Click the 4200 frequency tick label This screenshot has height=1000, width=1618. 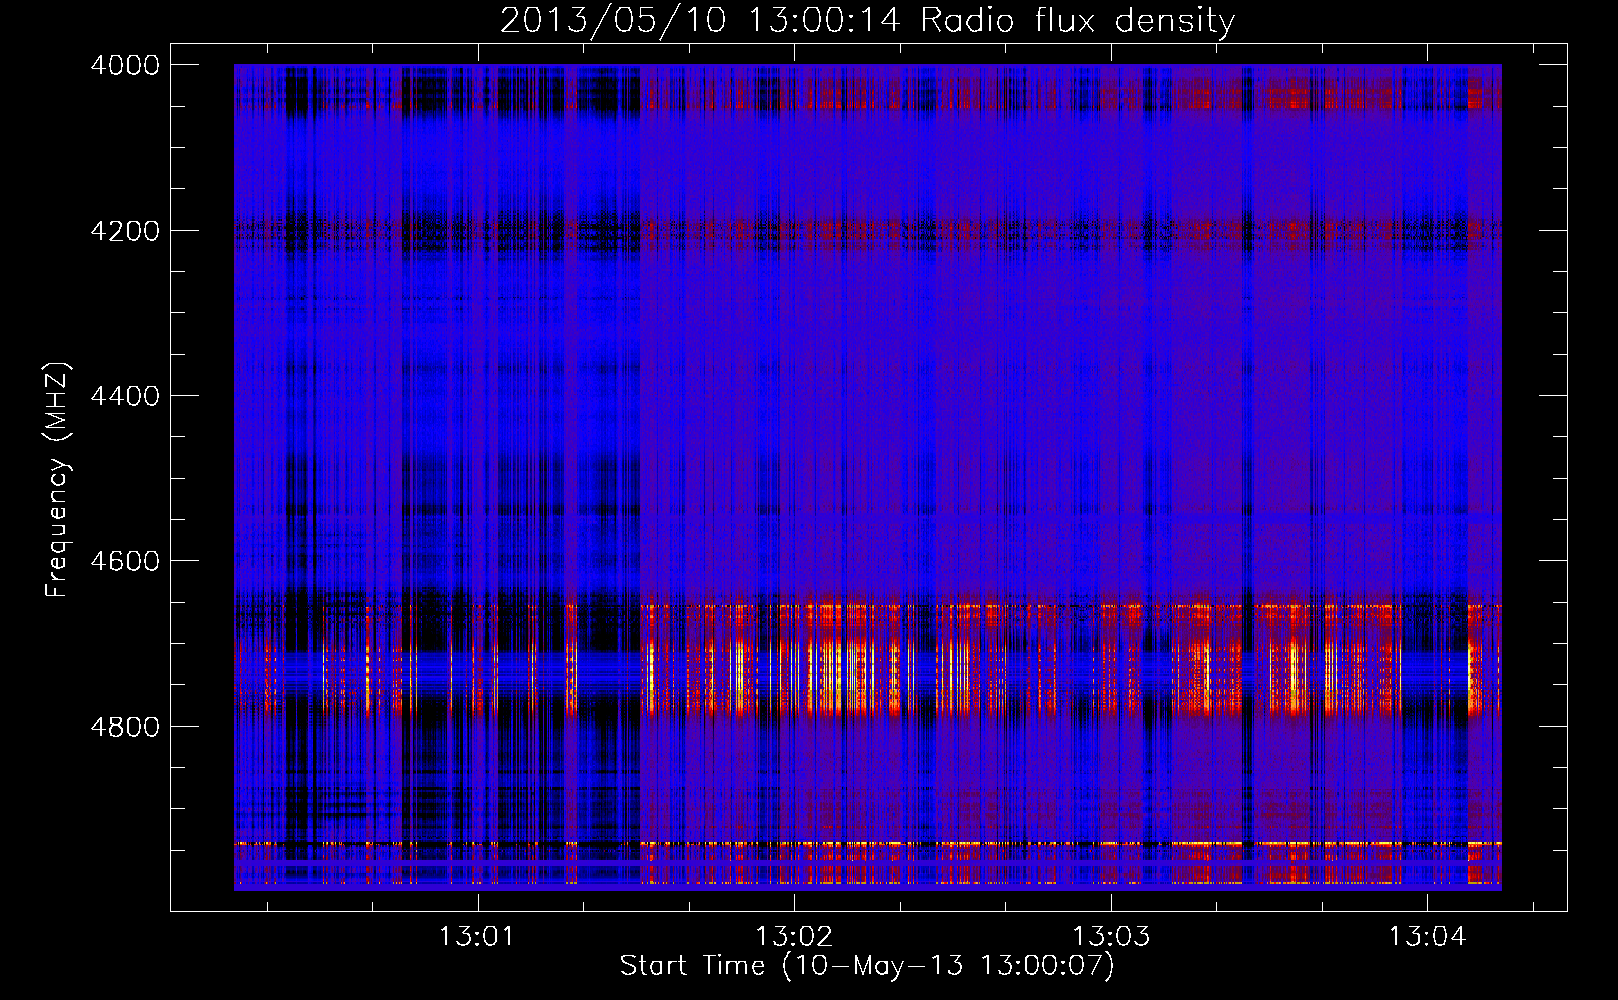coord(125,231)
